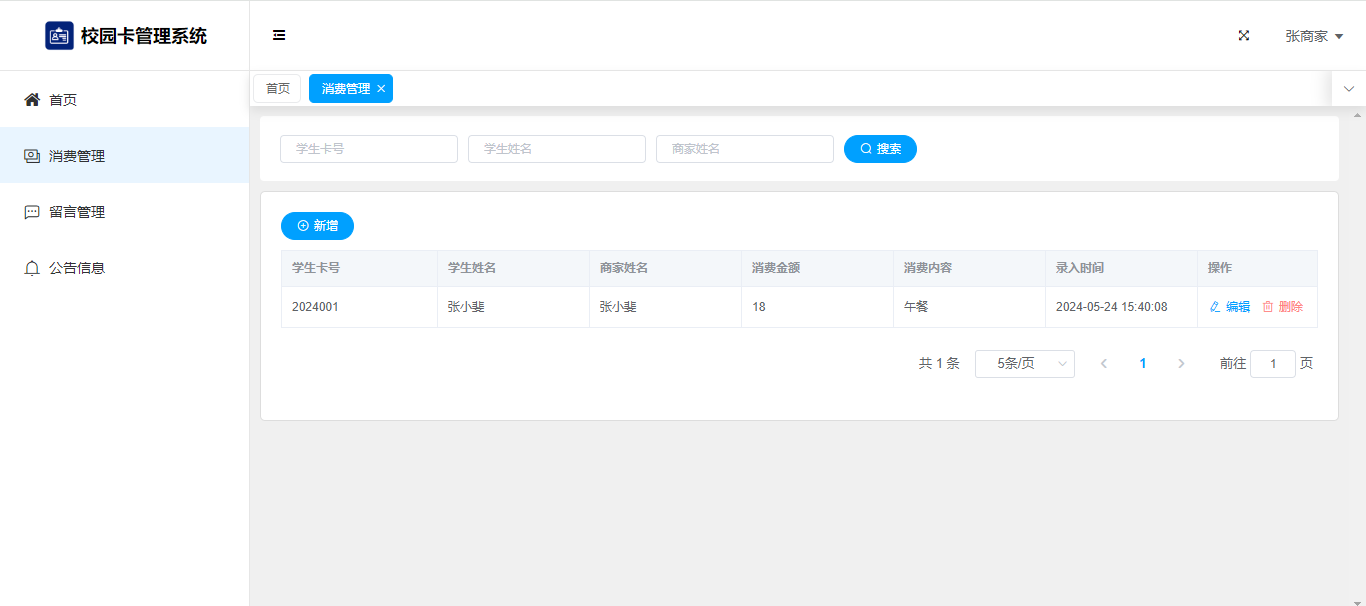Viewport: 1366px width, 606px height.
Task: Switch to the 首页 tab
Action: point(277,89)
